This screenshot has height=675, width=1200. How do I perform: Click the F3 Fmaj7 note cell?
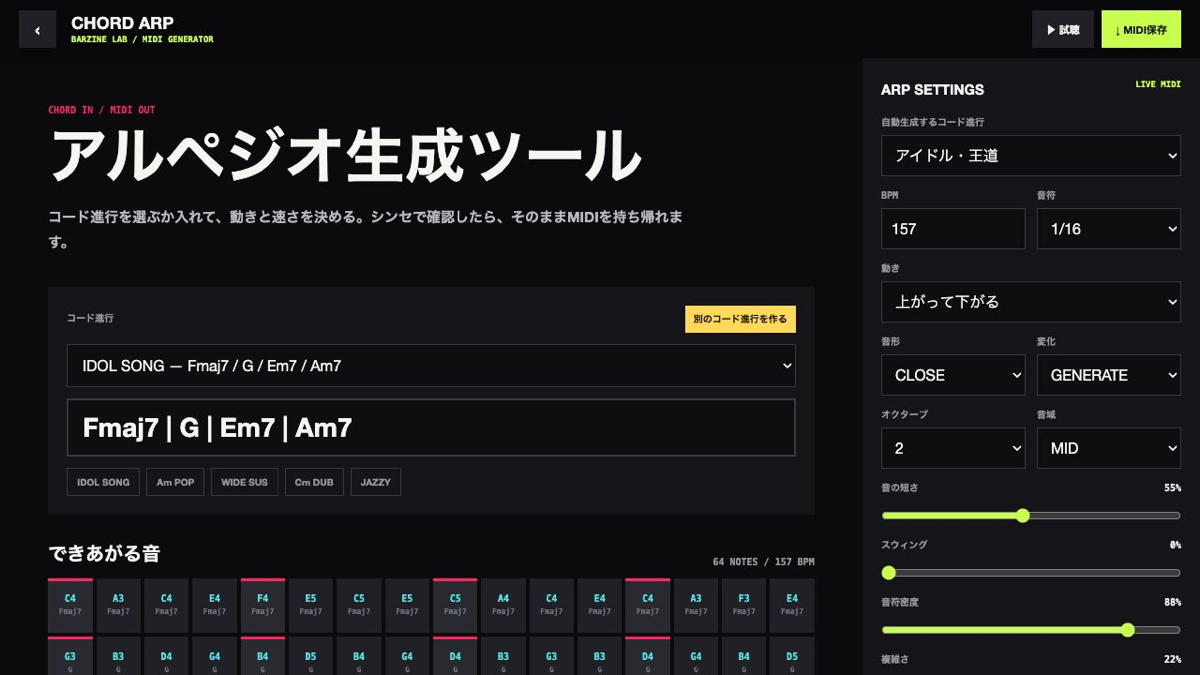point(744,605)
